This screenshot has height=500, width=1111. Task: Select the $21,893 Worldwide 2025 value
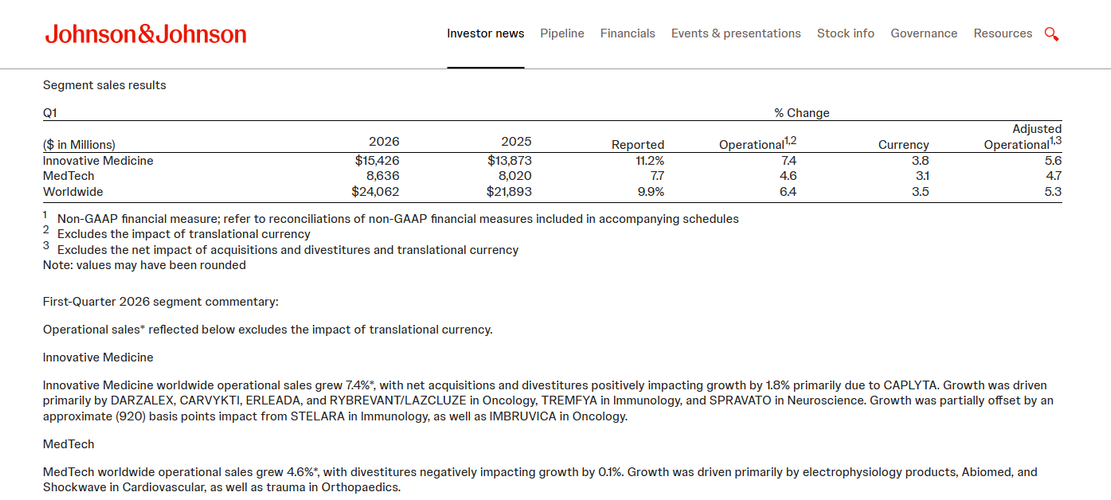tap(509, 191)
